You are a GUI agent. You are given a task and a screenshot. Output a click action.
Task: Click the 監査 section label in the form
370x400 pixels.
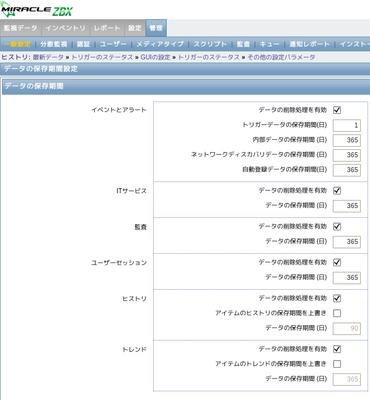pos(140,227)
